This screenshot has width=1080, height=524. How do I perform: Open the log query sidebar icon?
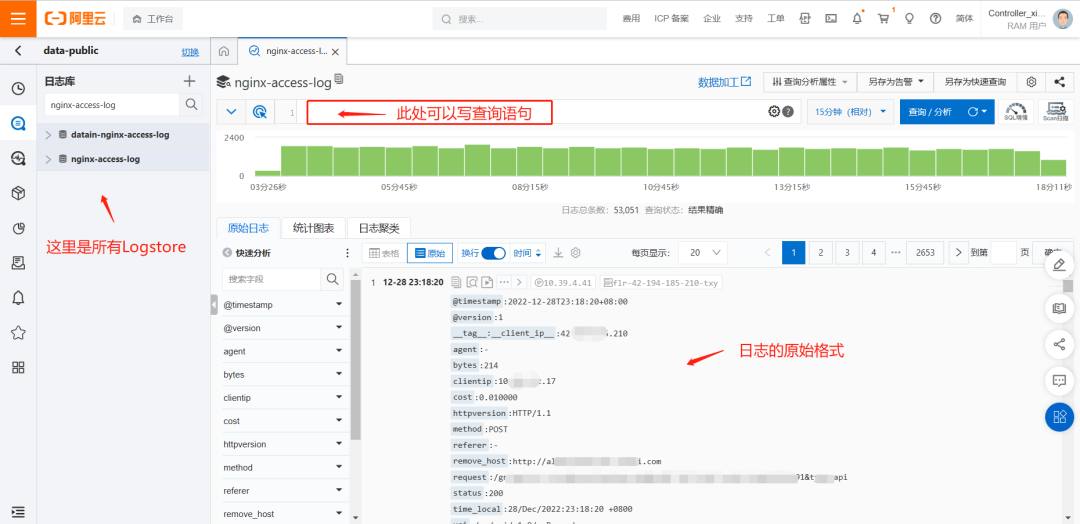pos(19,123)
